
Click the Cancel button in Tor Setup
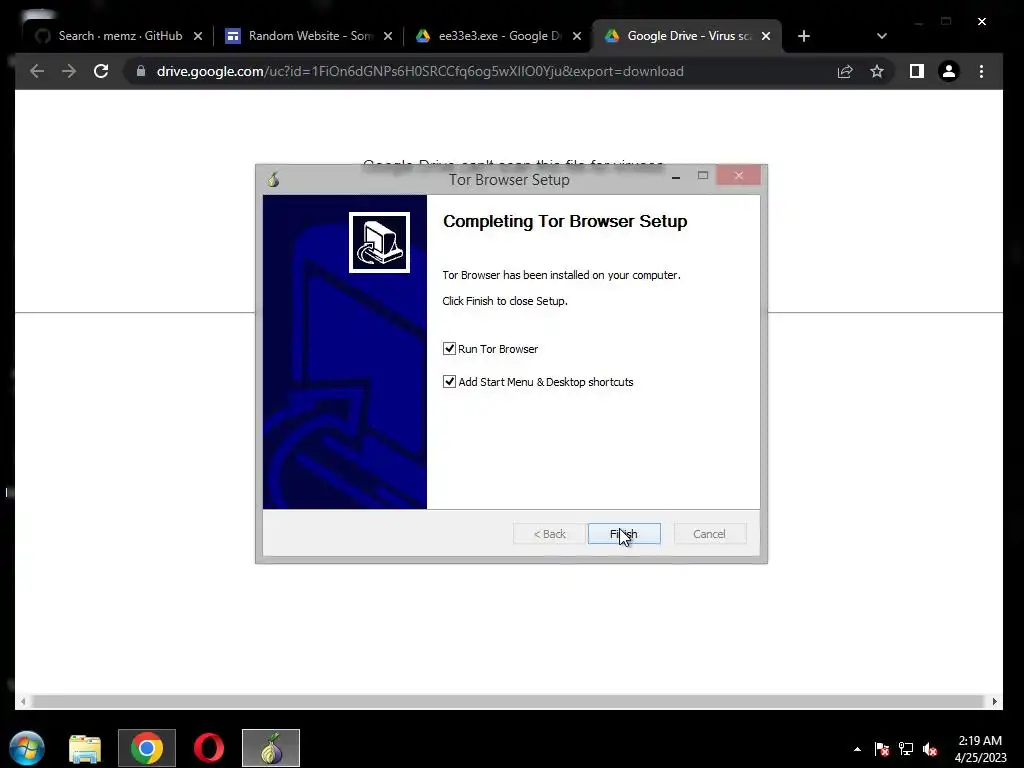pyautogui.click(x=709, y=534)
